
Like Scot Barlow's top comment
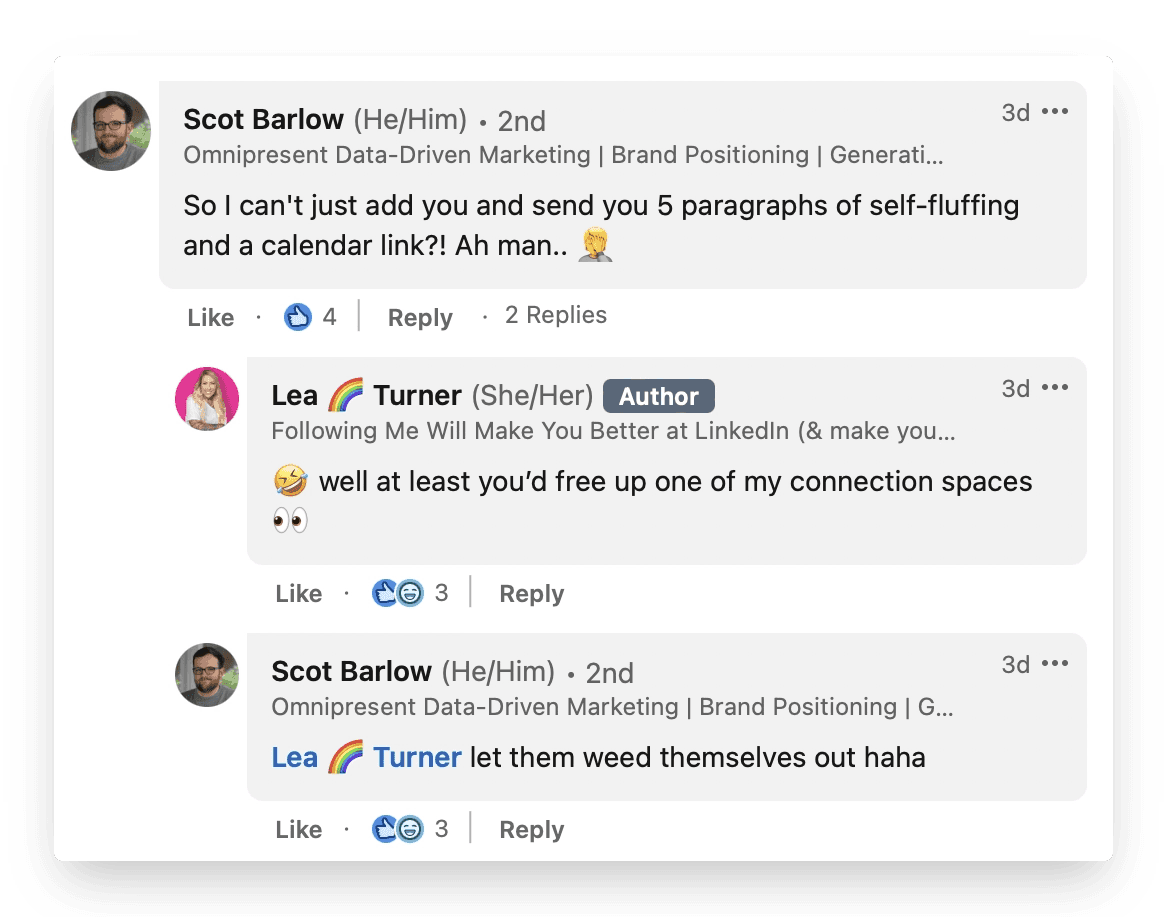[x=210, y=318]
